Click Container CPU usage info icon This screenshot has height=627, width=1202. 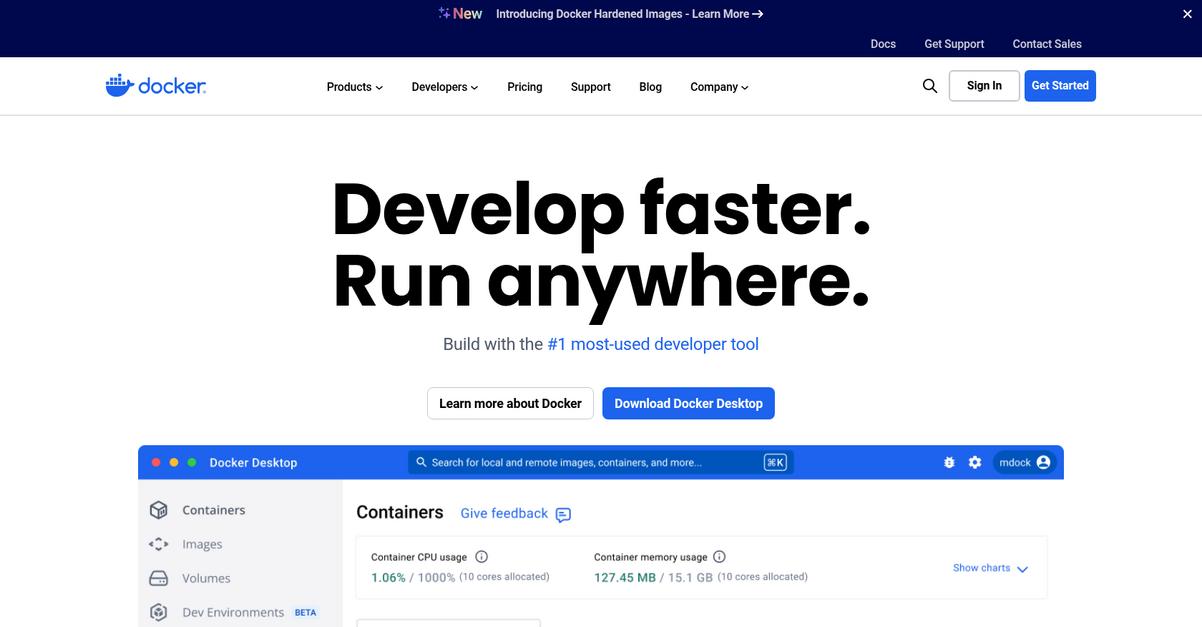pos(481,557)
